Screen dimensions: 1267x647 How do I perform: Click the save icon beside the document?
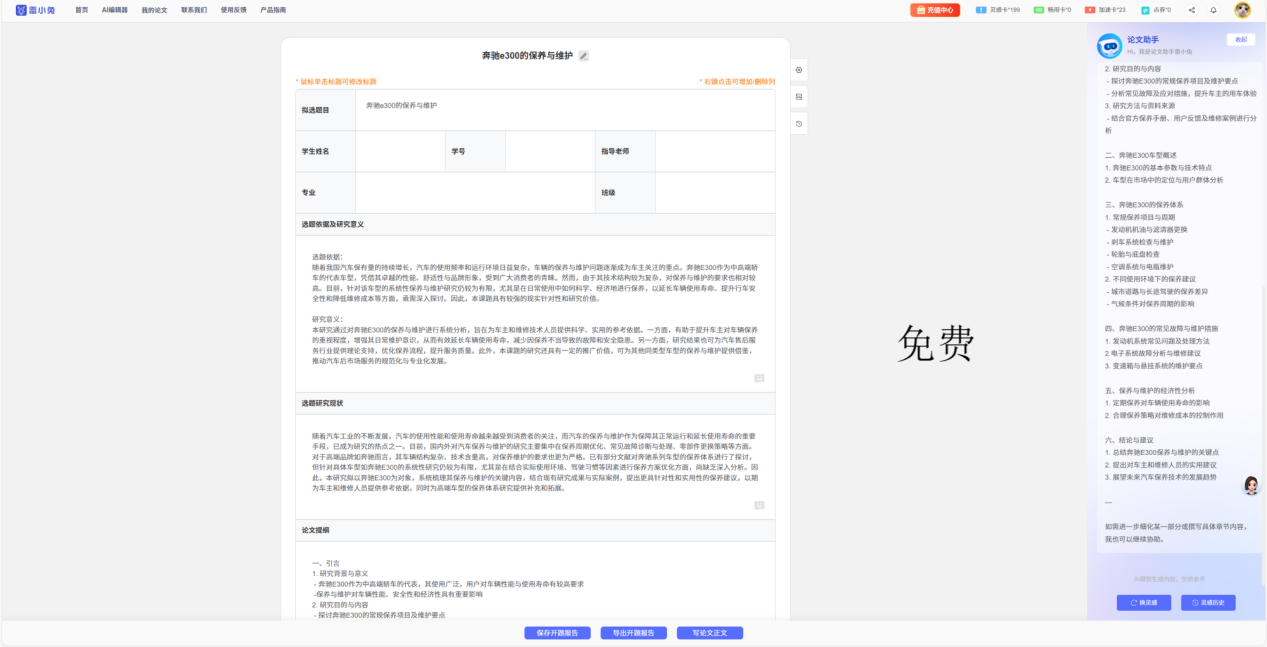pyautogui.click(x=799, y=97)
